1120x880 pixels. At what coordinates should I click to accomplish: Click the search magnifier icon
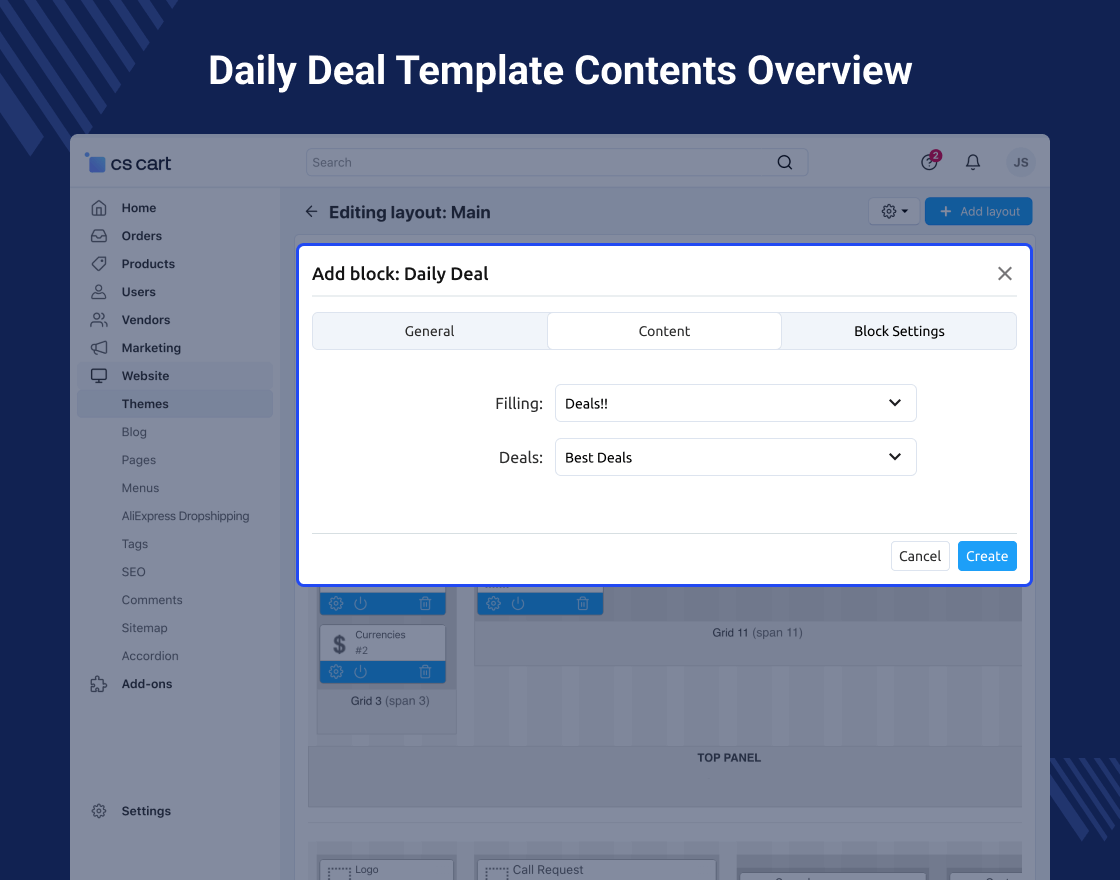pos(785,162)
